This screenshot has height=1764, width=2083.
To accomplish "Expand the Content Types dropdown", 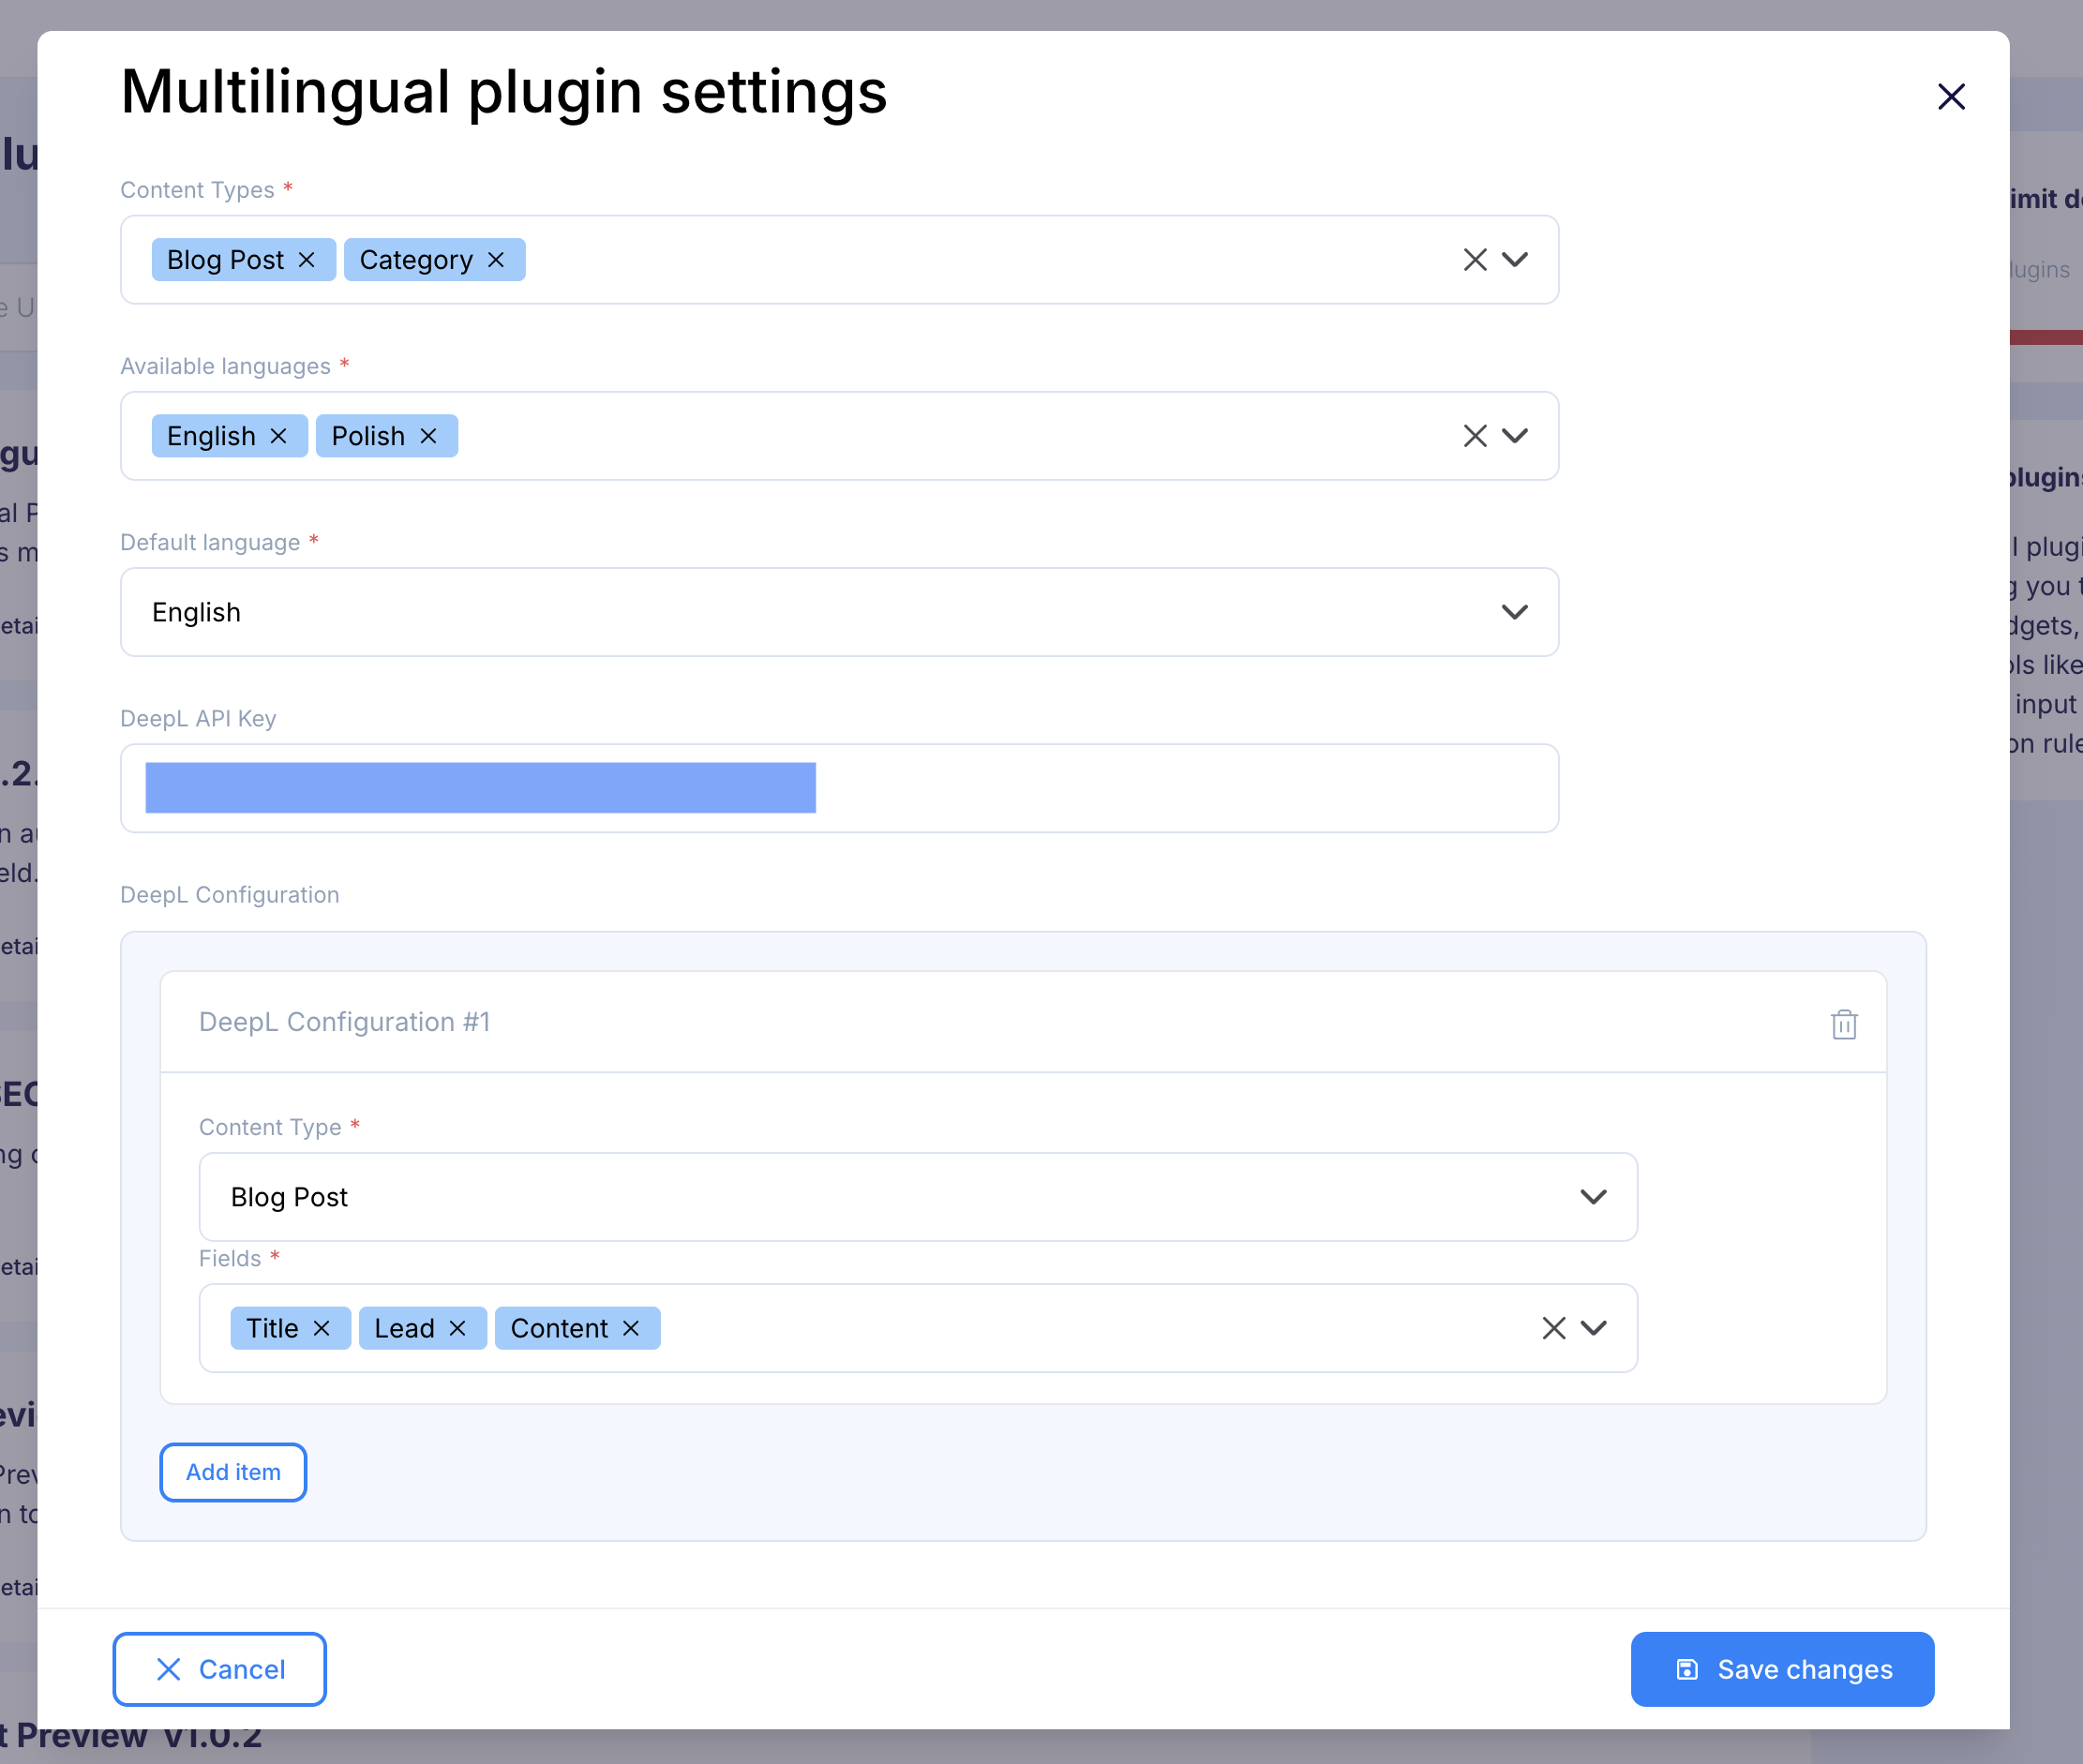I will click(x=1515, y=260).
